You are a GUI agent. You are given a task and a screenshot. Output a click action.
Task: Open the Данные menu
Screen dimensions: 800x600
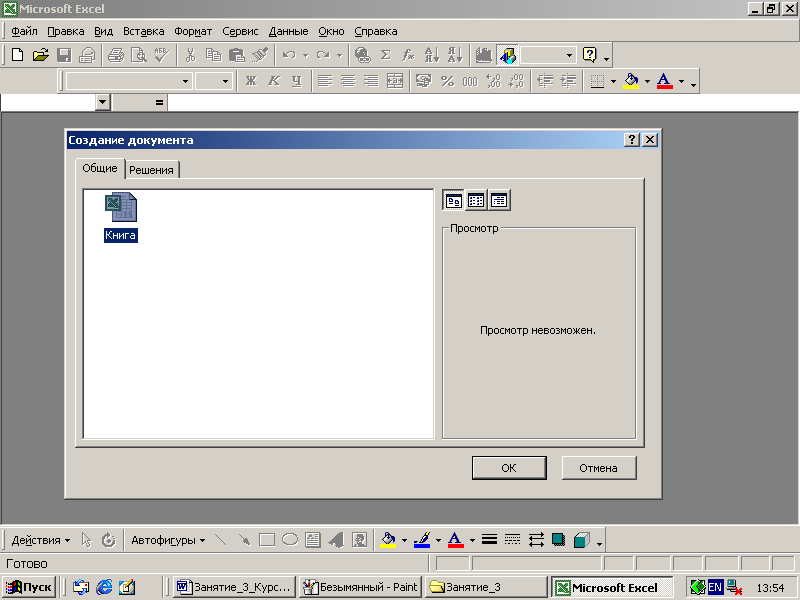[x=288, y=31]
